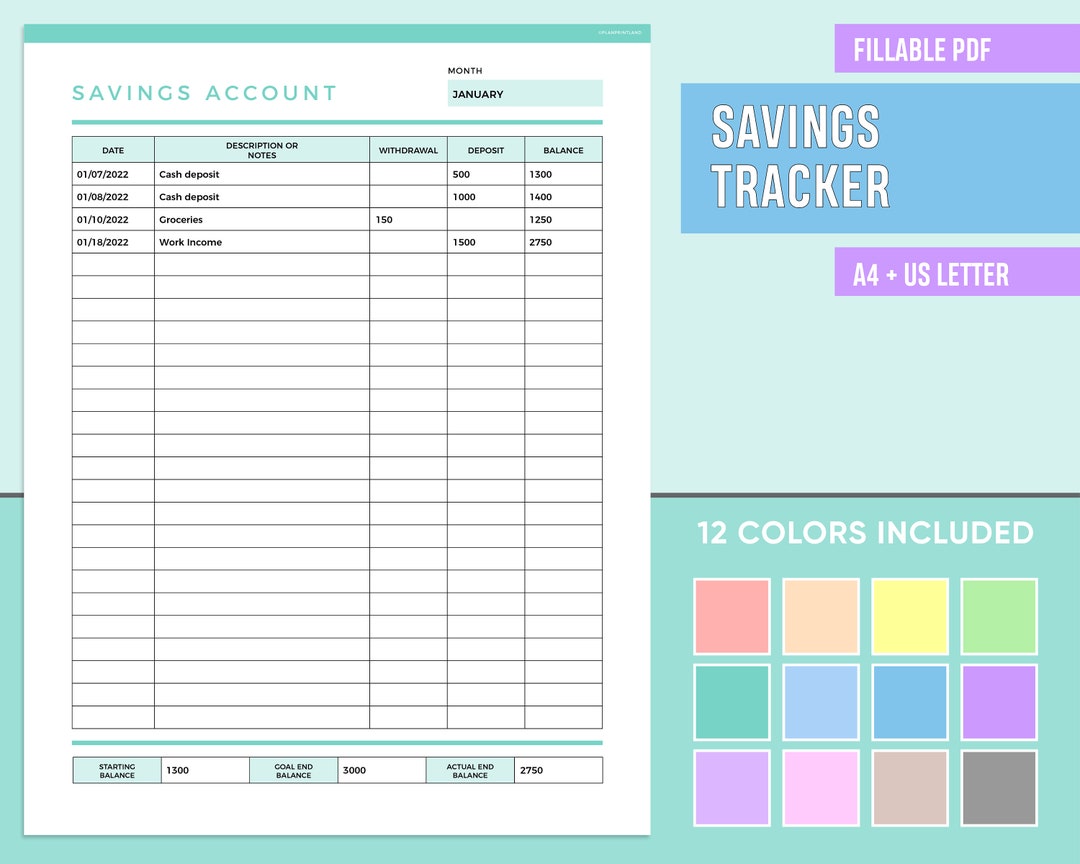The width and height of the screenshot is (1080, 864).
Task: Select the light blue color swatch
Action: [820, 701]
